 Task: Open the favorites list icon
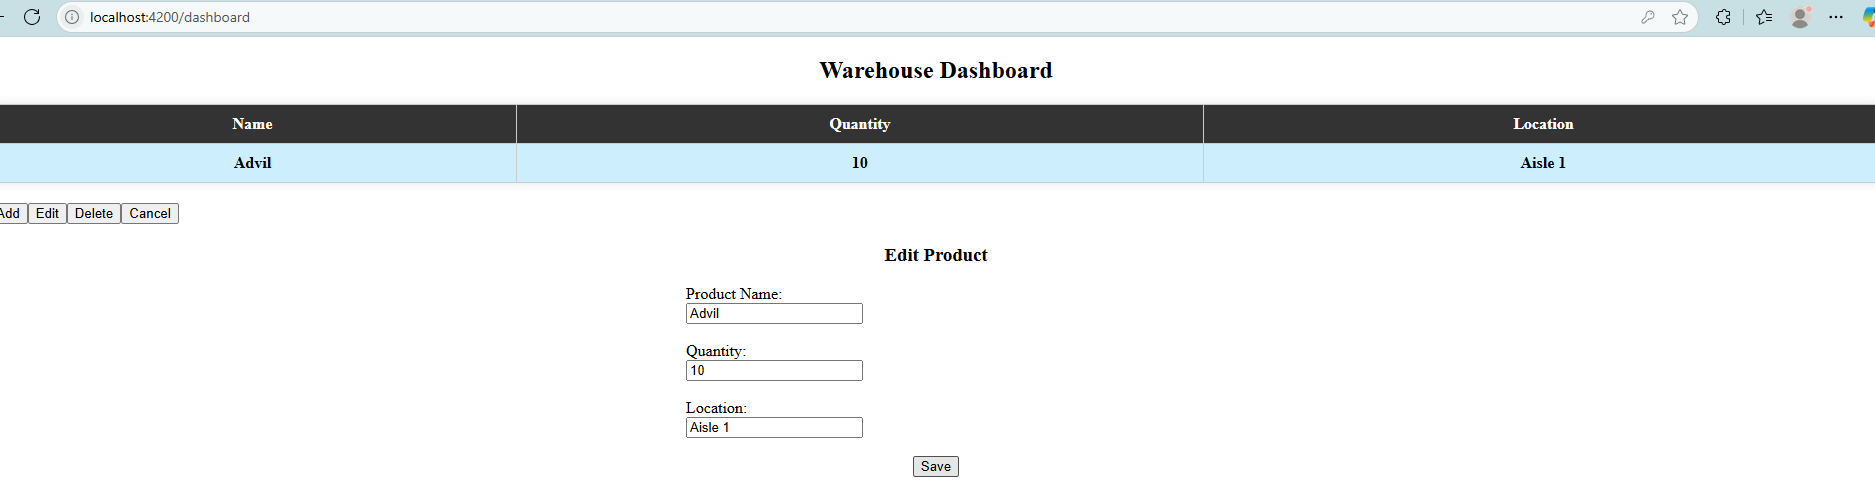click(1764, 17)
